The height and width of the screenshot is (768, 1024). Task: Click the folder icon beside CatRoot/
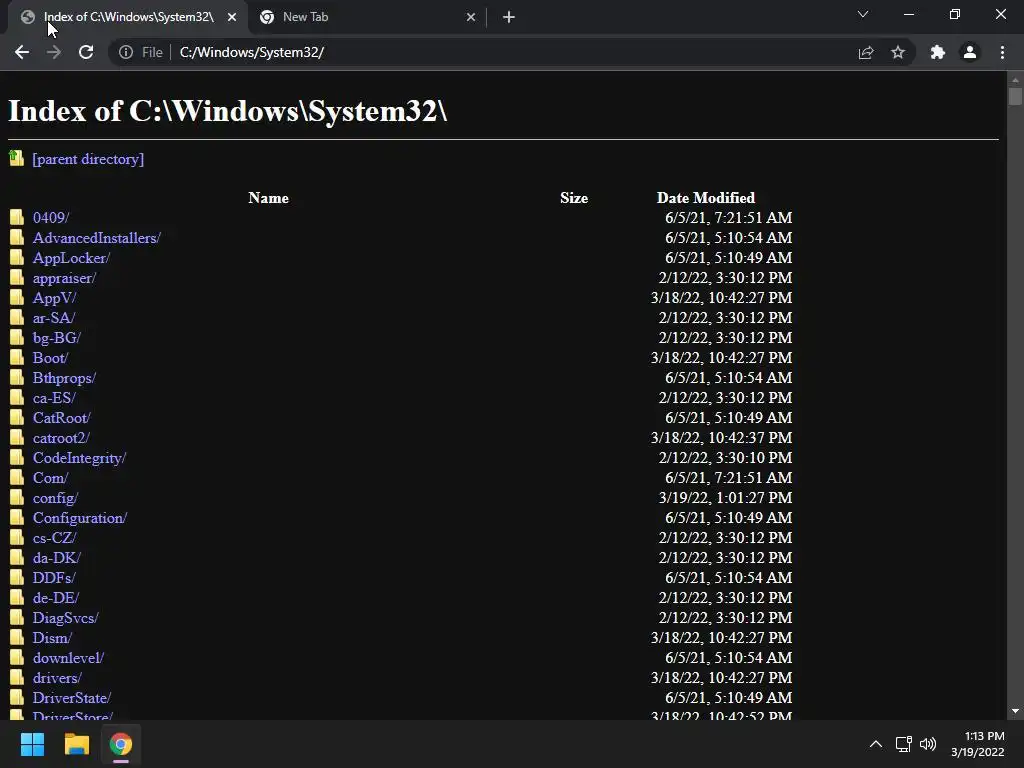click(17, 417)
